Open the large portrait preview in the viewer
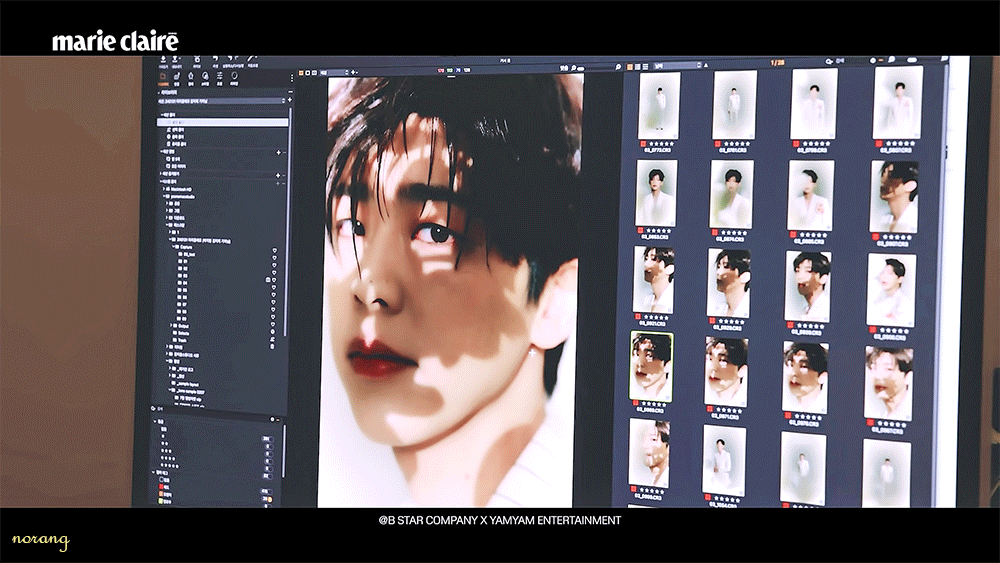 pos(451,291)
